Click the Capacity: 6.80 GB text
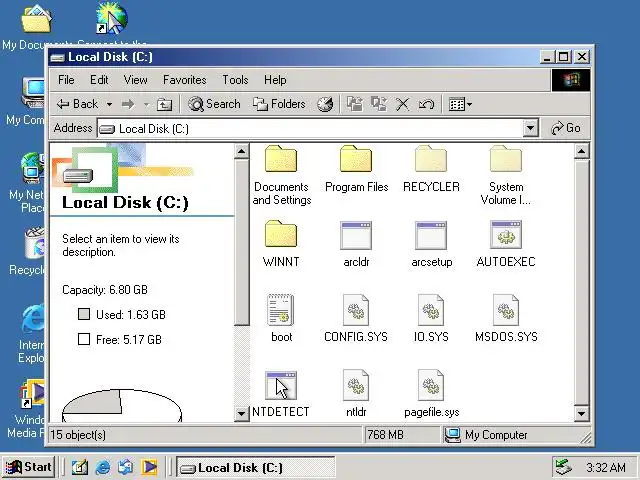 104,290
